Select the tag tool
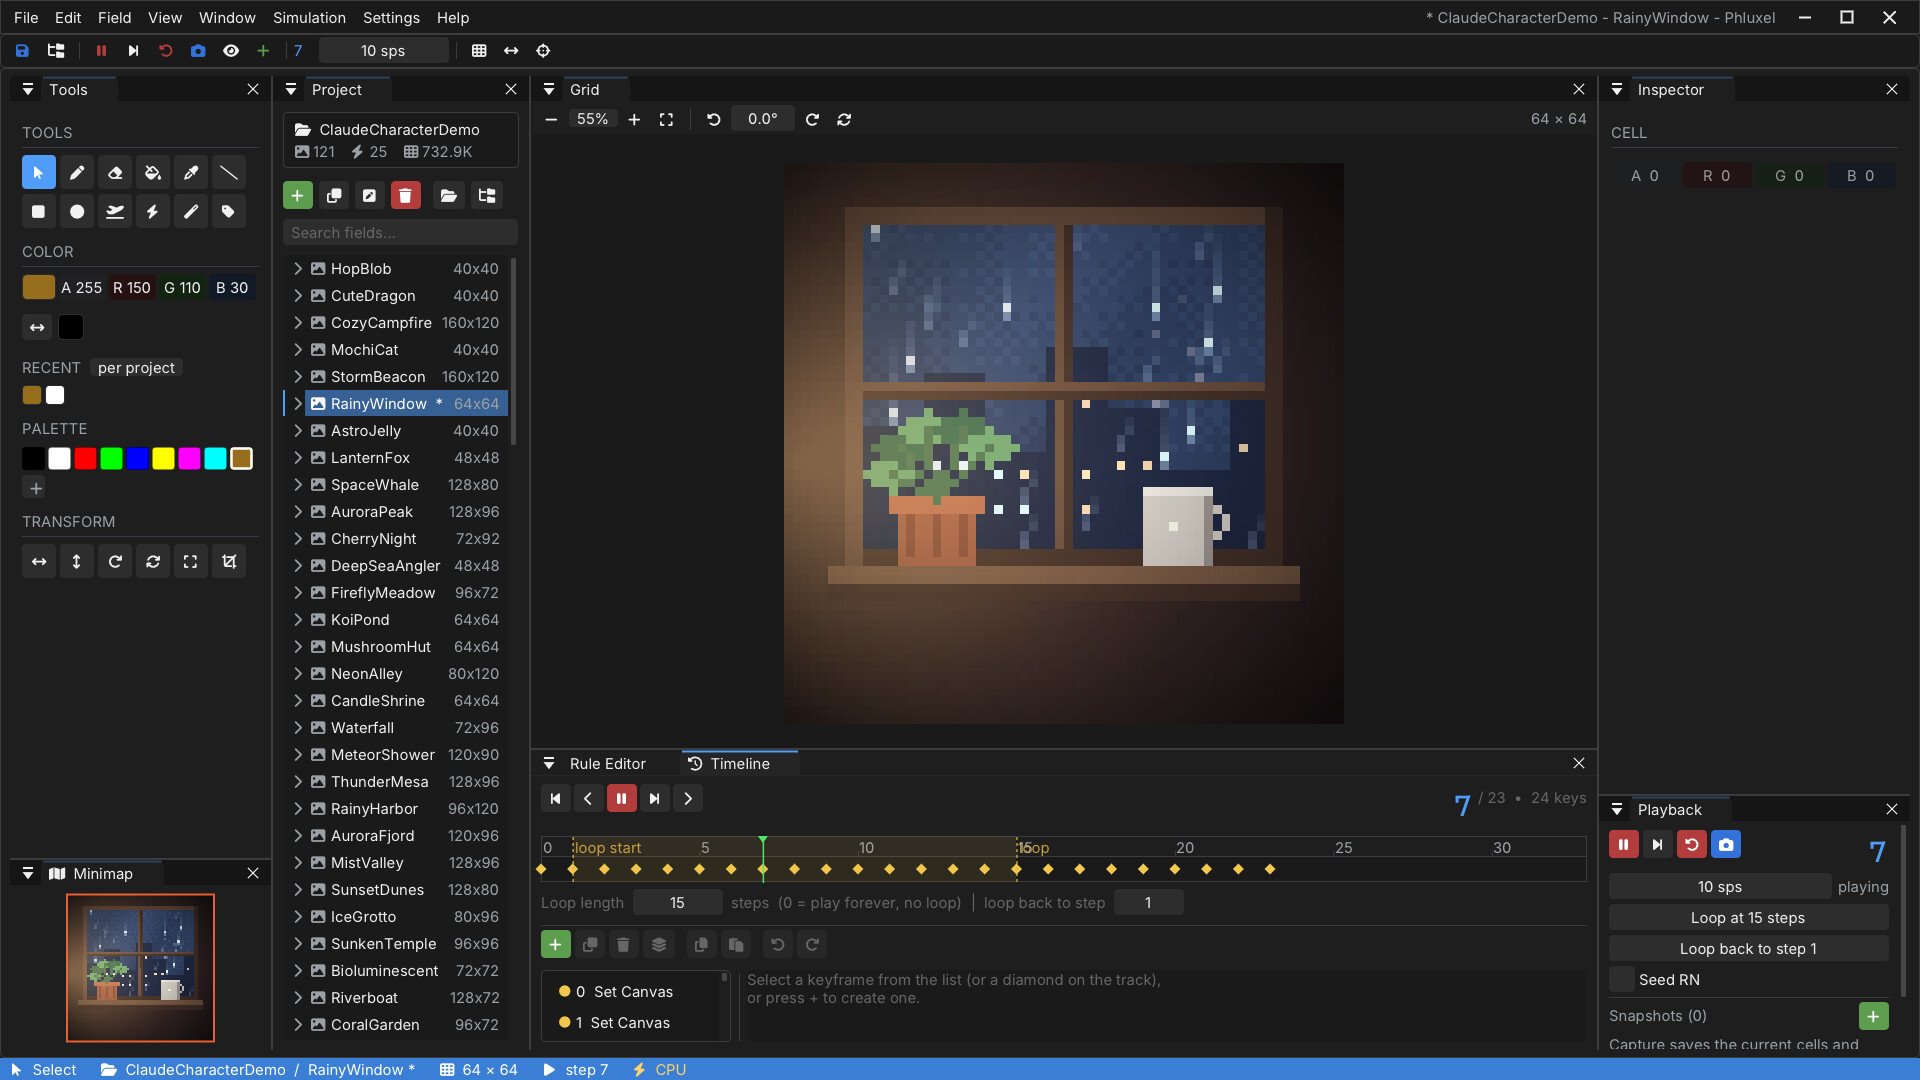This screenshot has height=1080, width=1920. pyautogui.click(x=229, y=212)
